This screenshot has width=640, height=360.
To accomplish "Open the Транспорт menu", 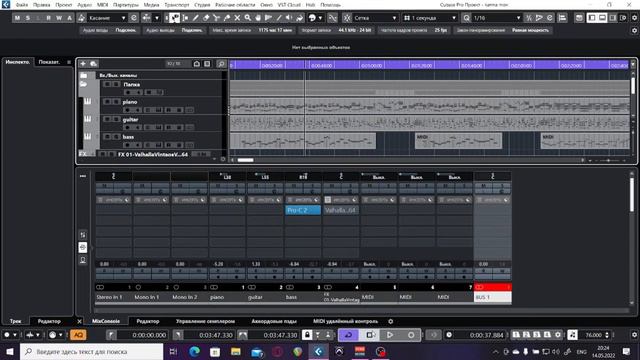I will click(177, 5).
